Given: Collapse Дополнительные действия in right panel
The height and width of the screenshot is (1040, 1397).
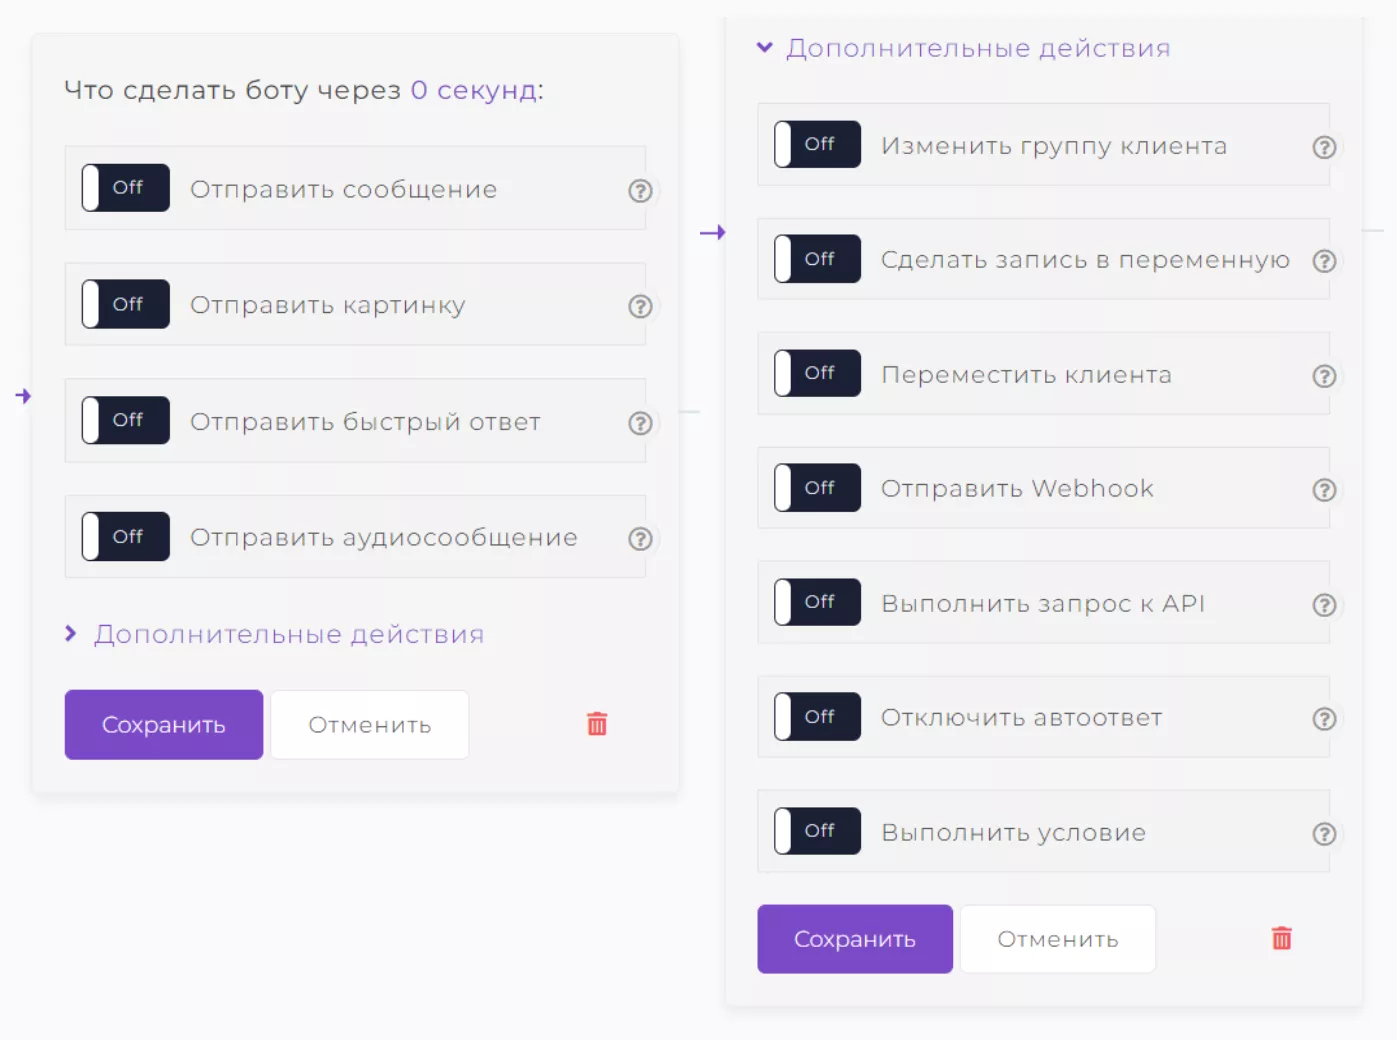Looking at the screenshot, I should (x=964, y=48).
